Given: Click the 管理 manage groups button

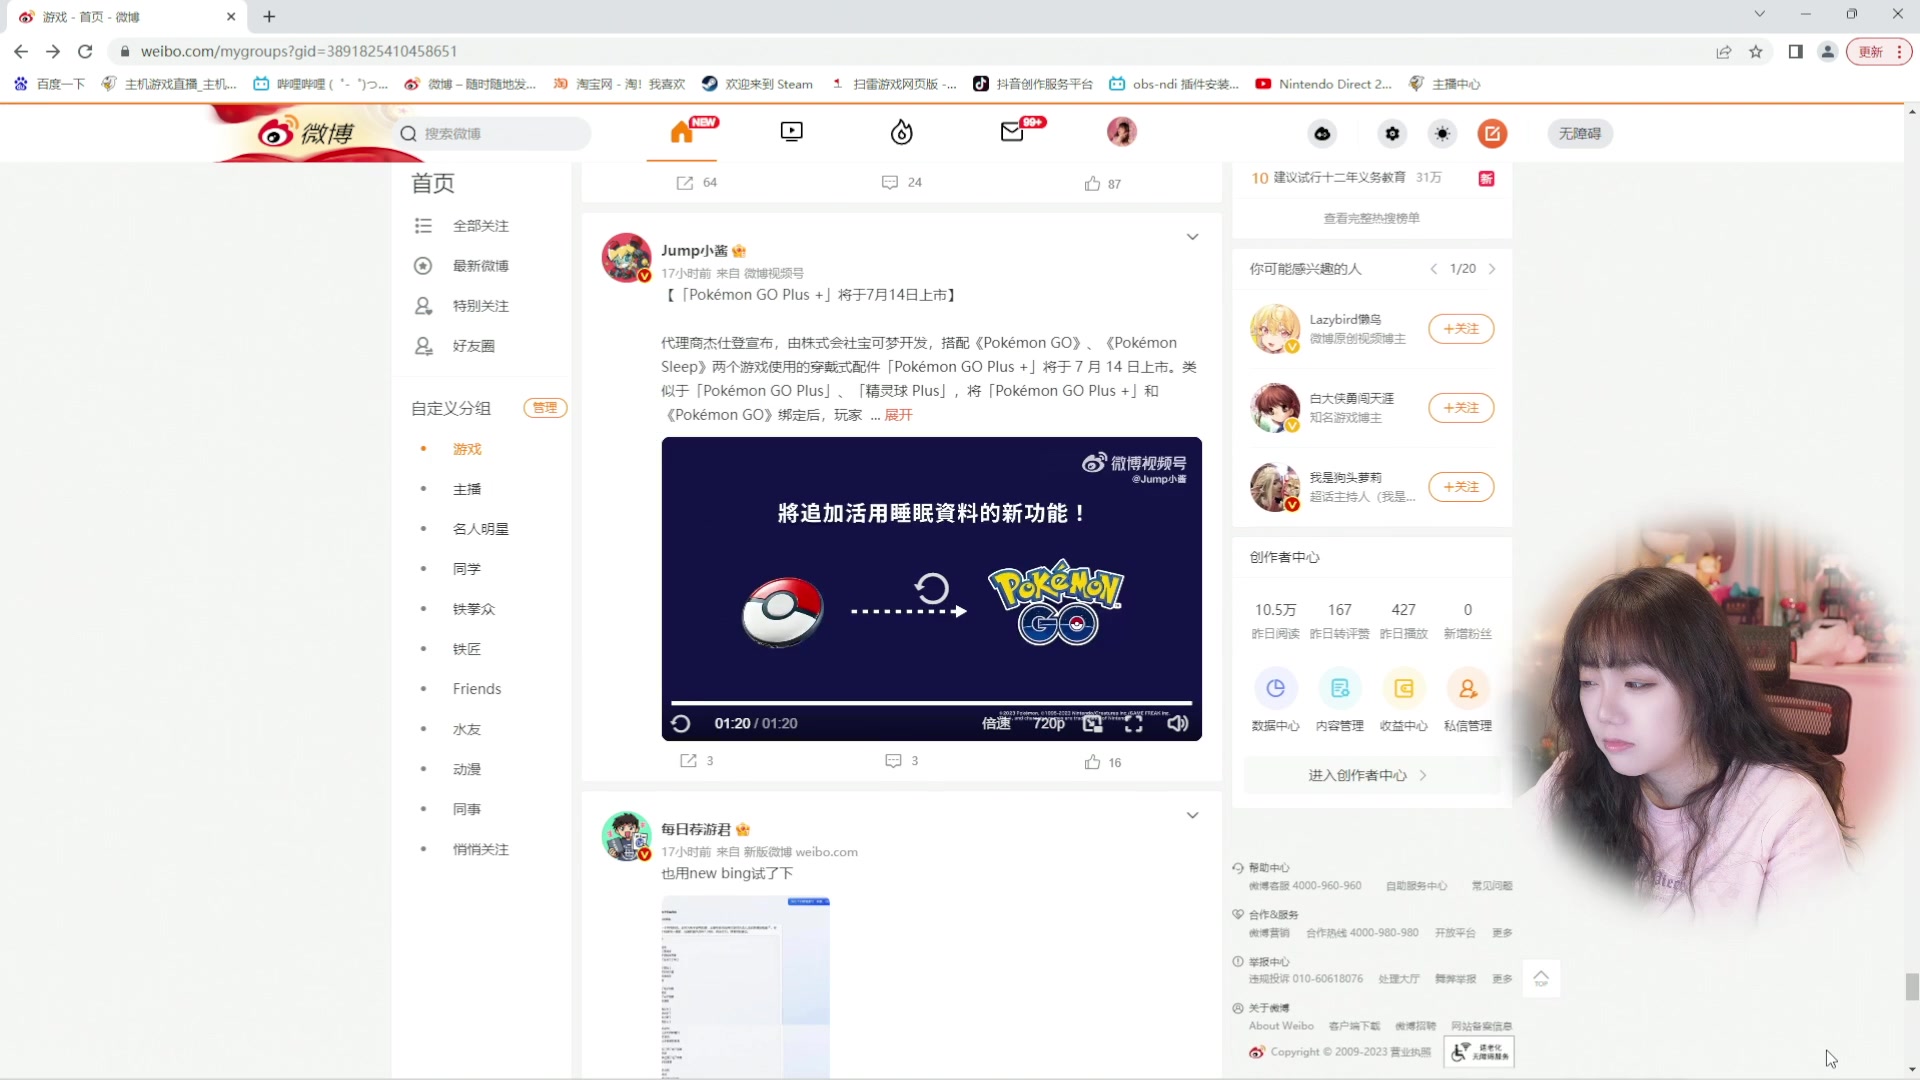Looking at the screenshot, I should tap(545, 408).
